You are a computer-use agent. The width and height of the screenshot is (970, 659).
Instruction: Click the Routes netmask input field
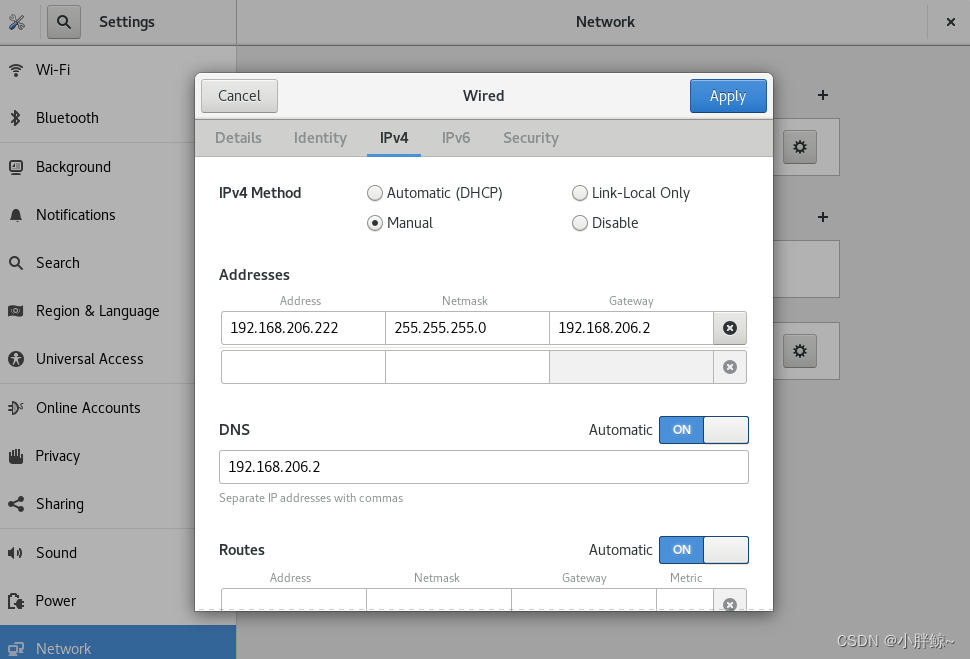(439, 600)
